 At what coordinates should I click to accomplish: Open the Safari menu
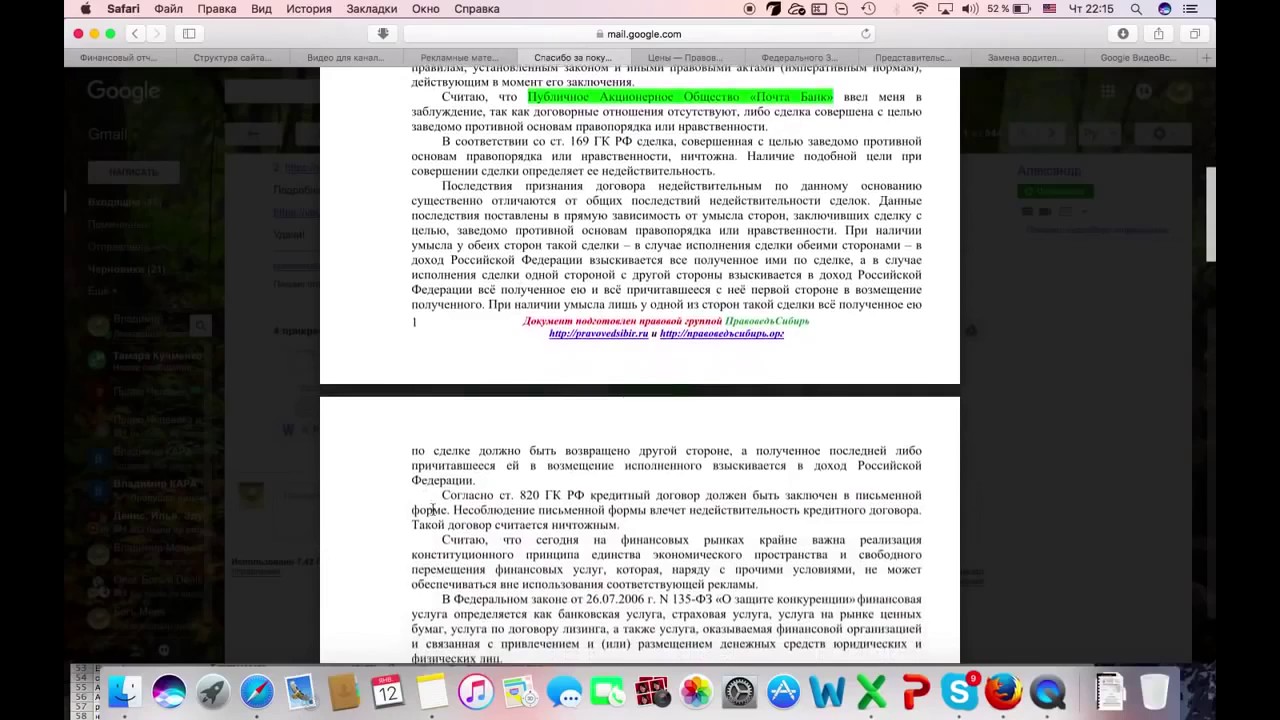[123, 9]
